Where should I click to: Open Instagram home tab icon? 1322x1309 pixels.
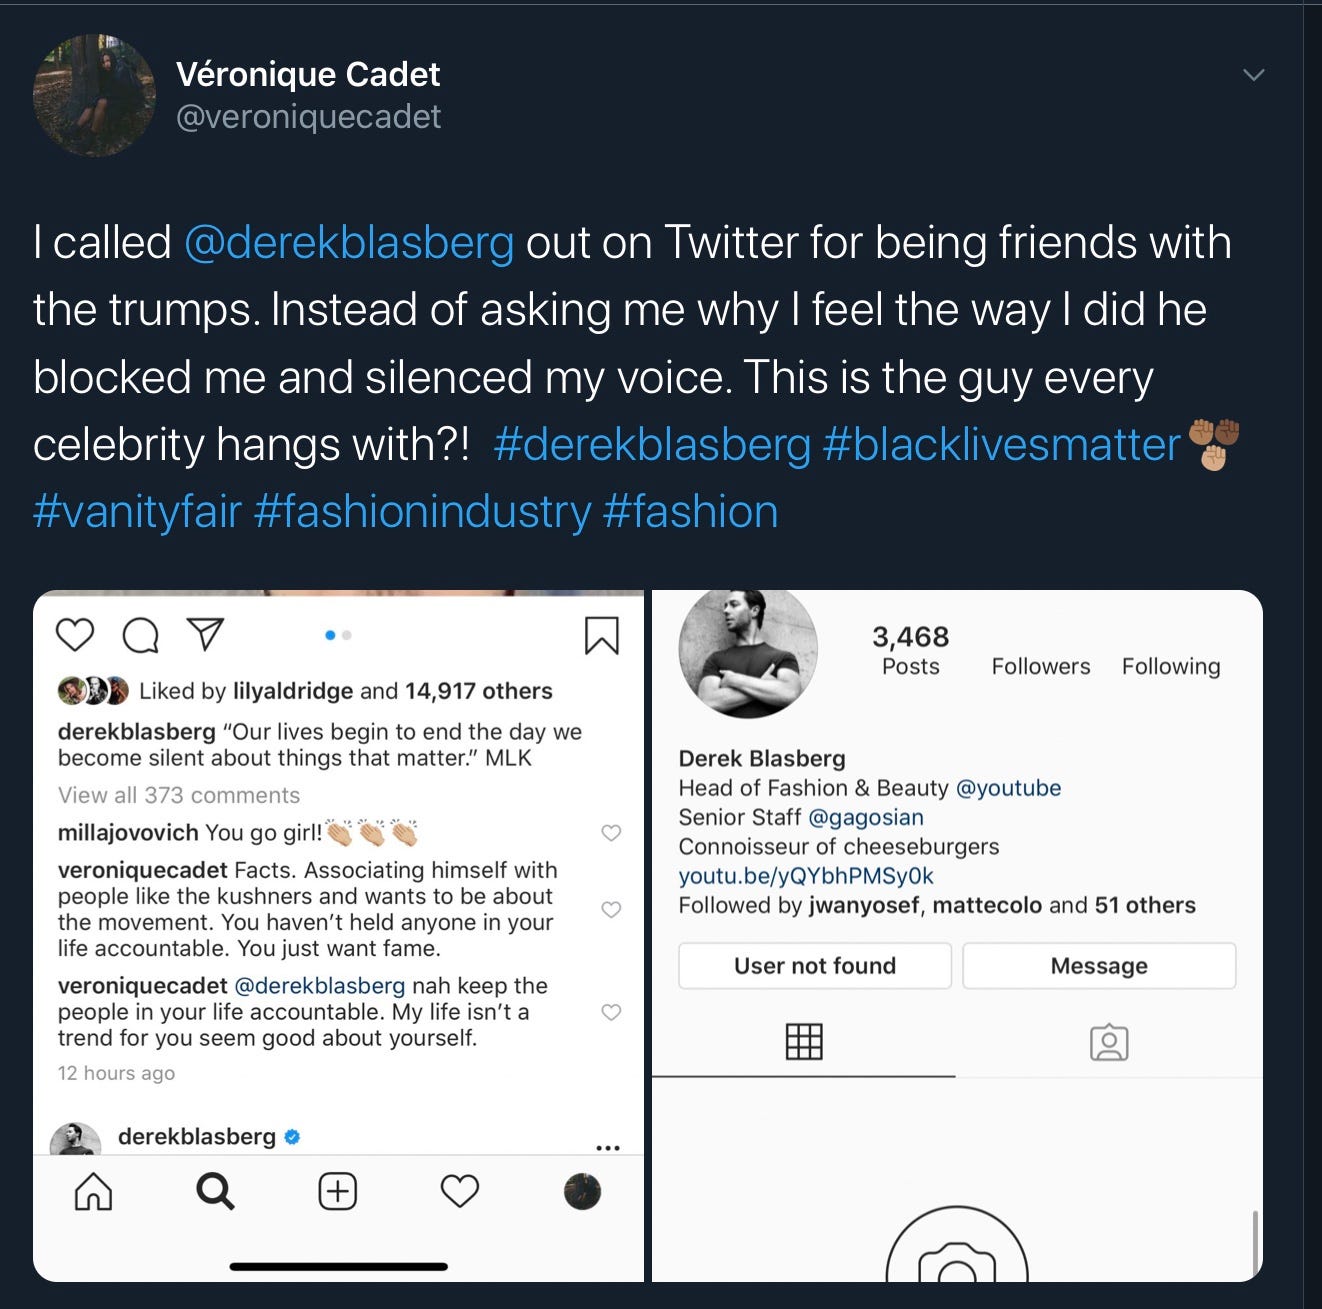94,1192
